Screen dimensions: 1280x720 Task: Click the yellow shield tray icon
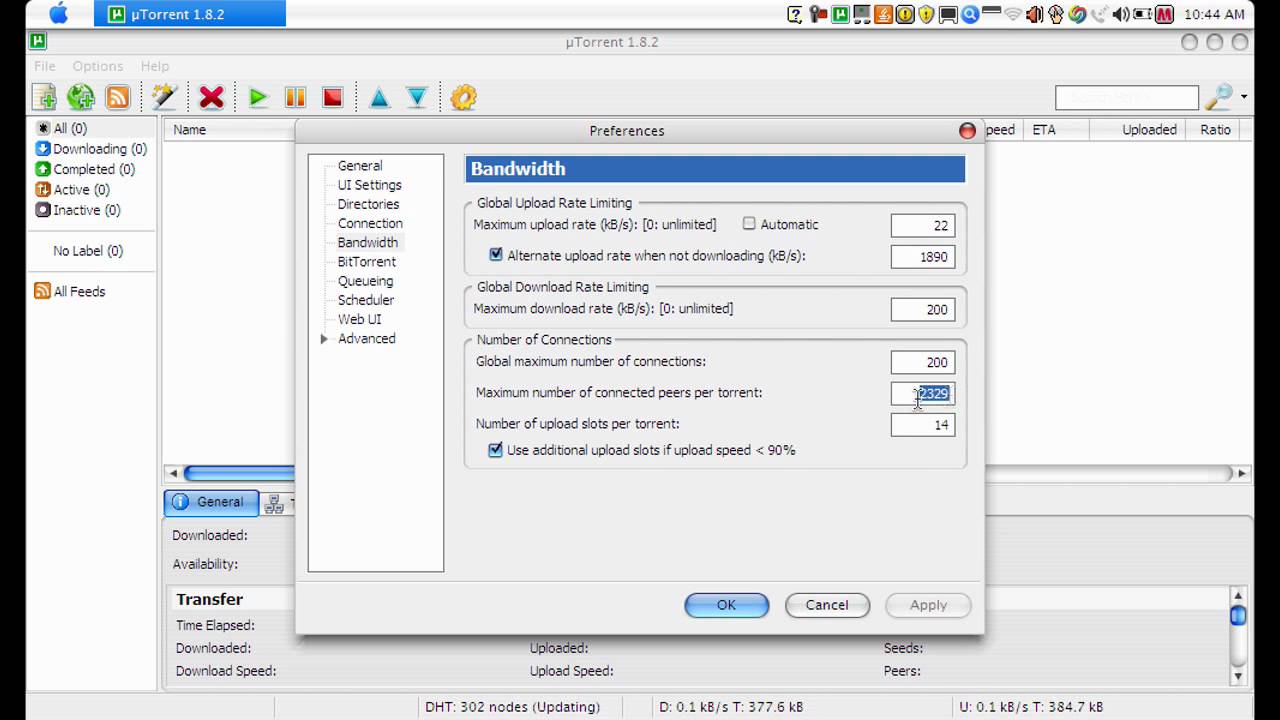pyautogui.click(x=926, y=14)
